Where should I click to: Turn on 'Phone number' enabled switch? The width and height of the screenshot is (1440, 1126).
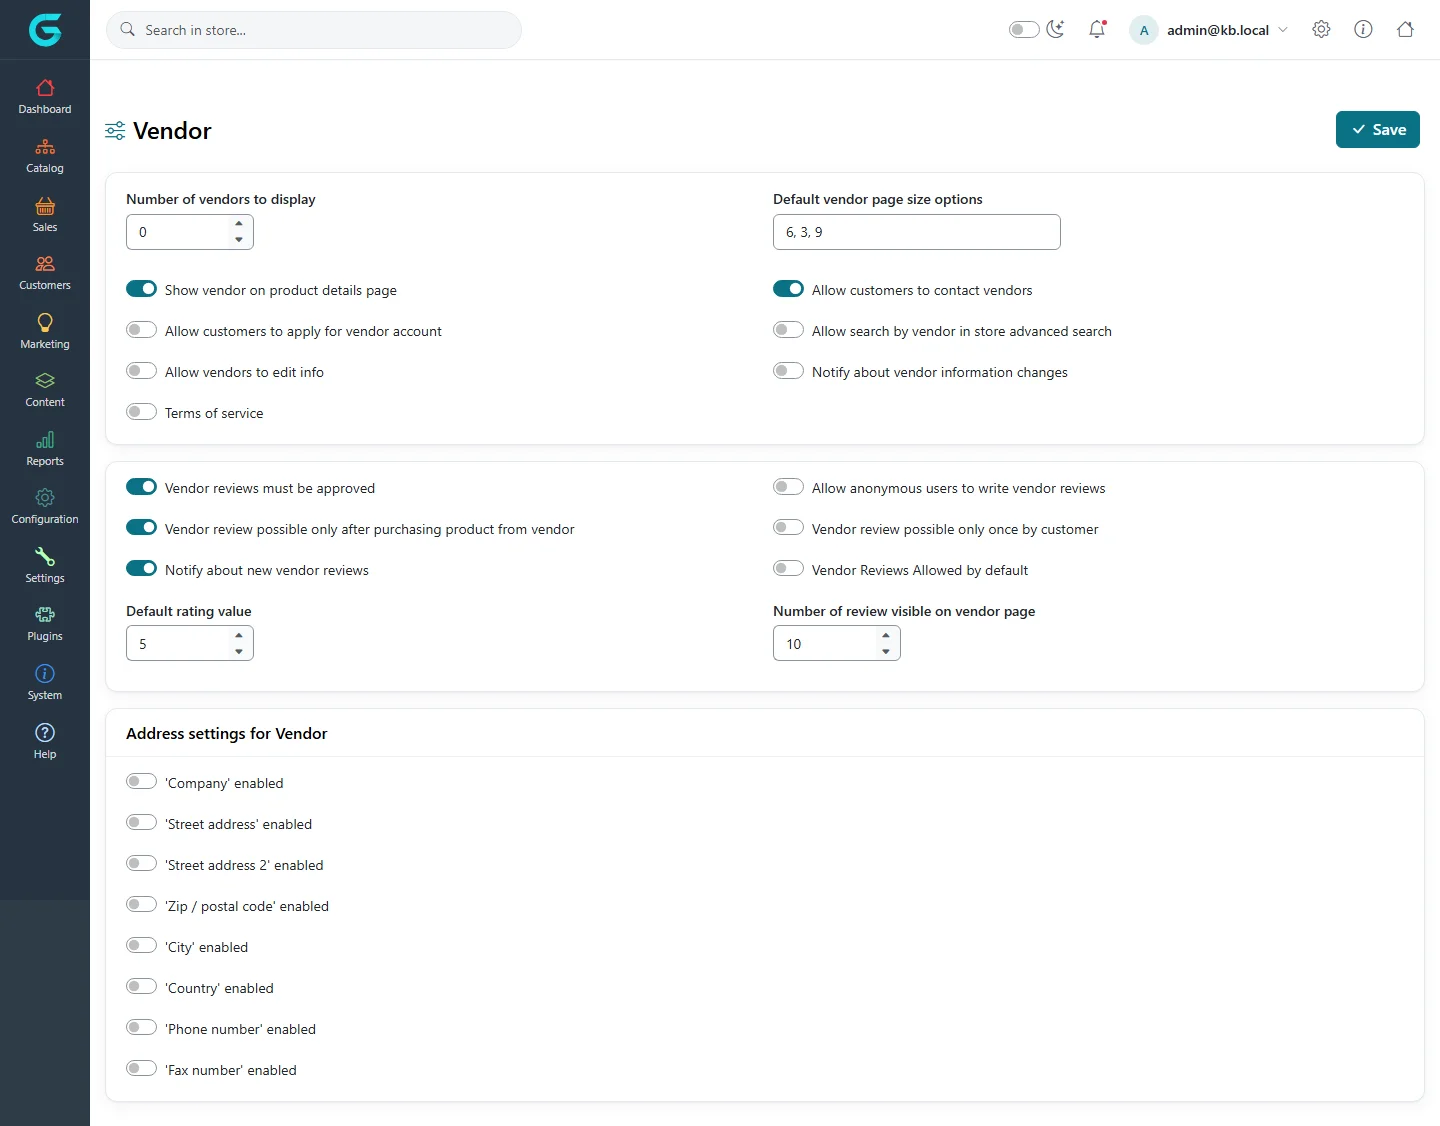pyautogui.click(x=141, y=1028)
